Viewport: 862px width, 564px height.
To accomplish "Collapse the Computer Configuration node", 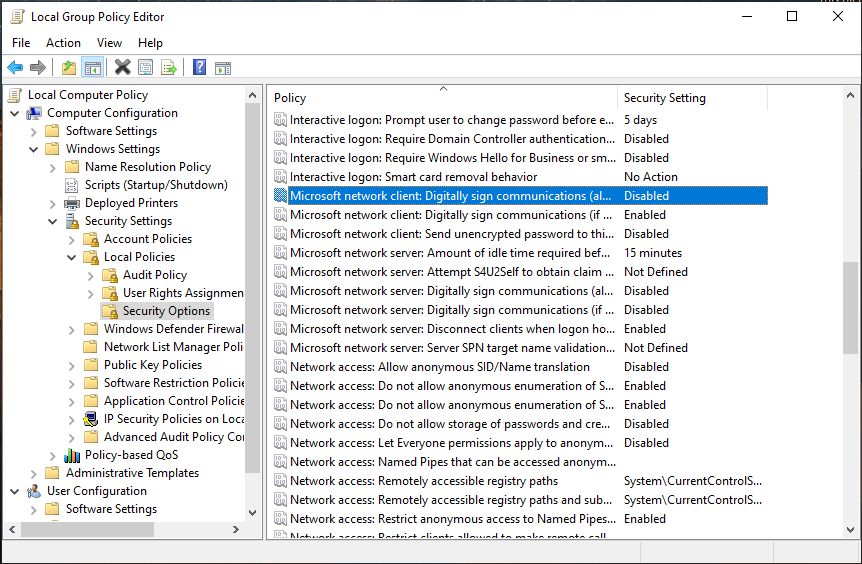I will point(15,114).
